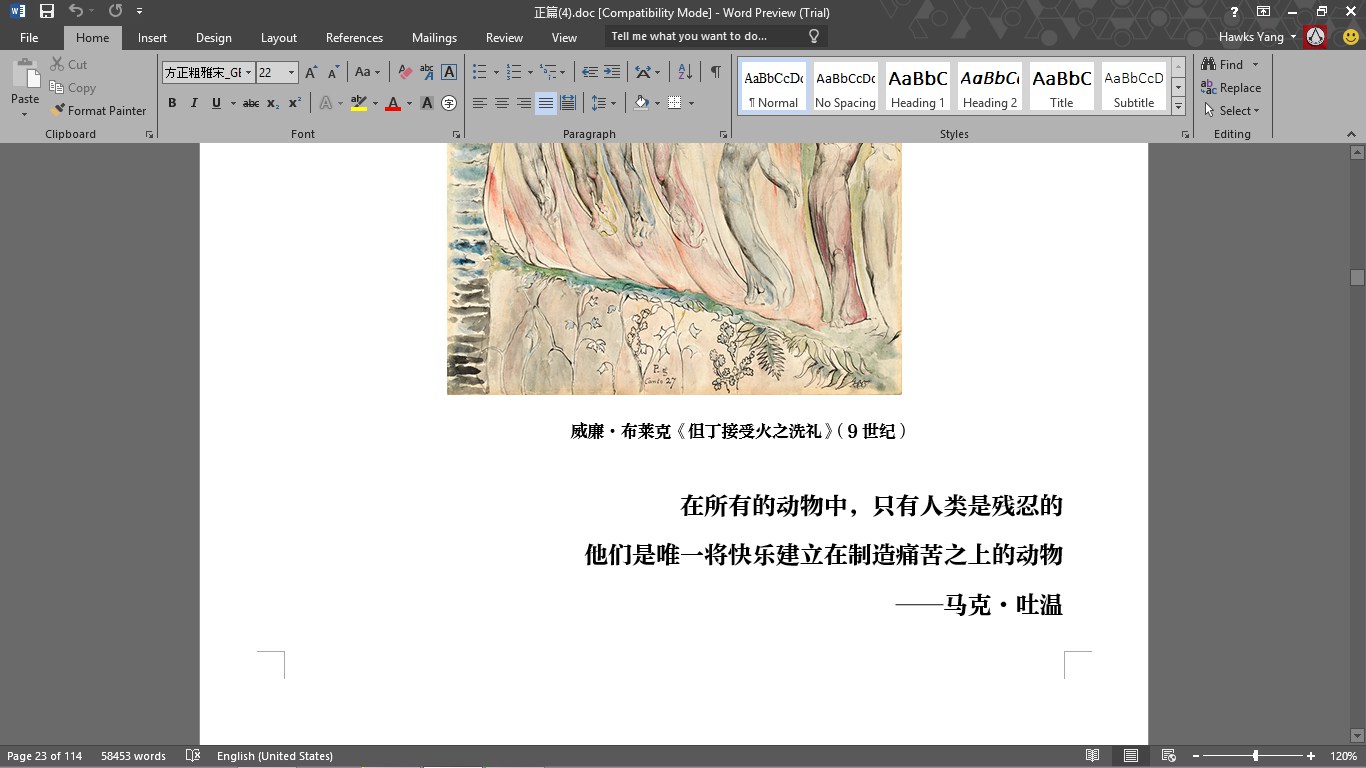This screenshot has height=768, width=1366.
Task: Click the Save icon in quick access toolbar
Action: click(x=47, y=12)
